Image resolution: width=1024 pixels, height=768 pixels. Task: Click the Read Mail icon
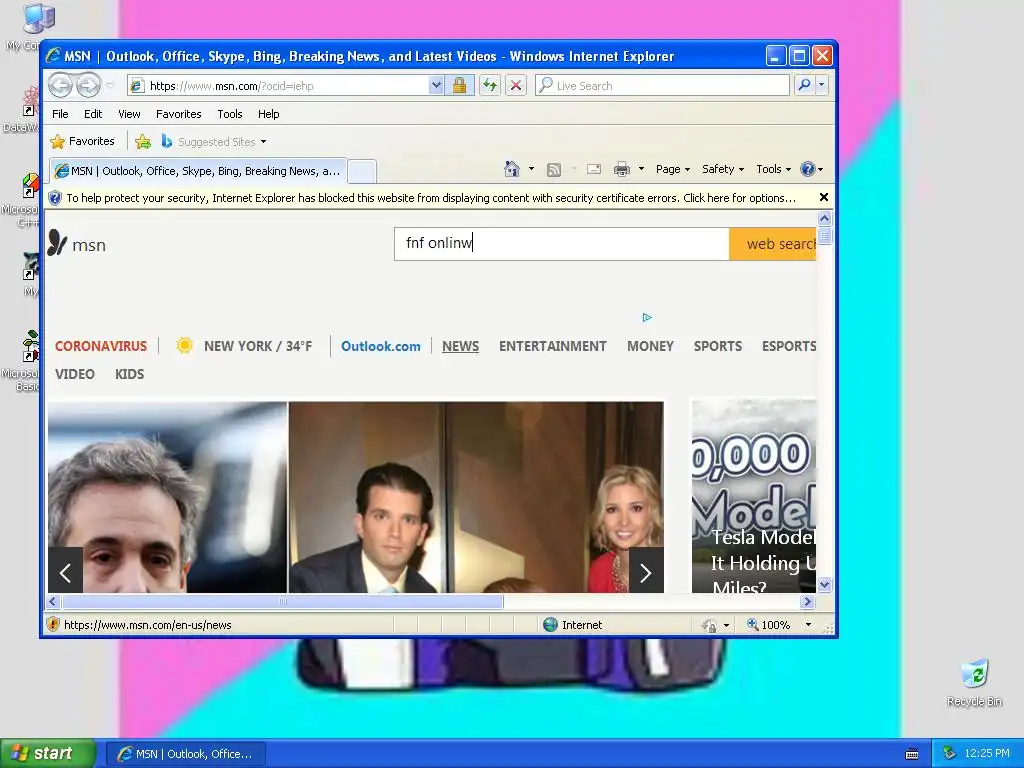pos(594,169)
